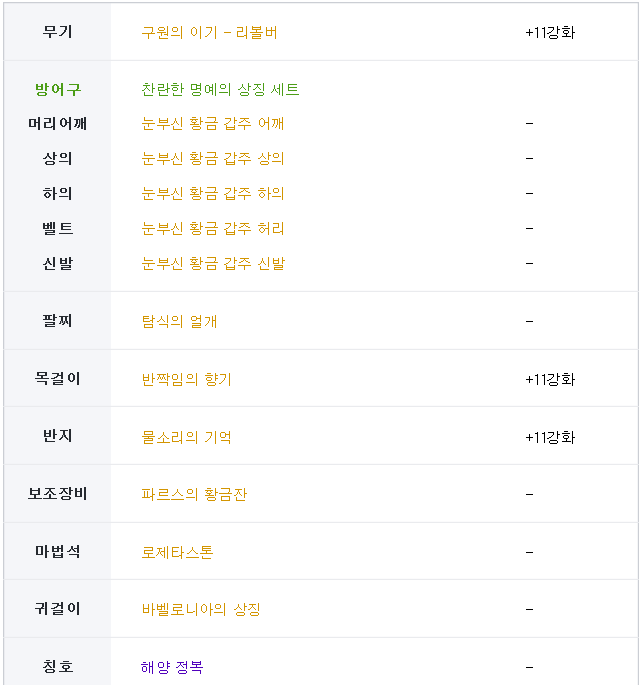Click +11강화 in the 반지 row
Viewport: 640px width, 685px height.
(x=550, y=437)
